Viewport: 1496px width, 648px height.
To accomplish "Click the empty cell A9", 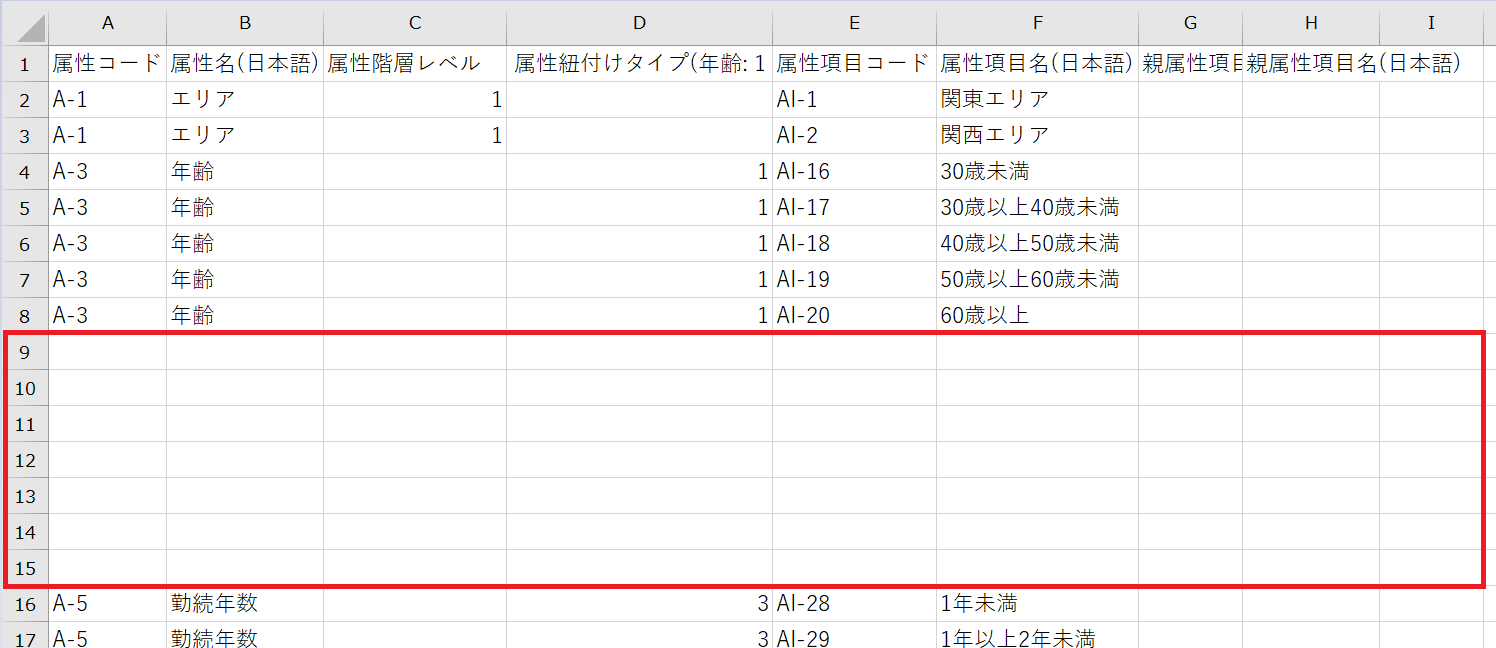I will (x=107, y=352).
